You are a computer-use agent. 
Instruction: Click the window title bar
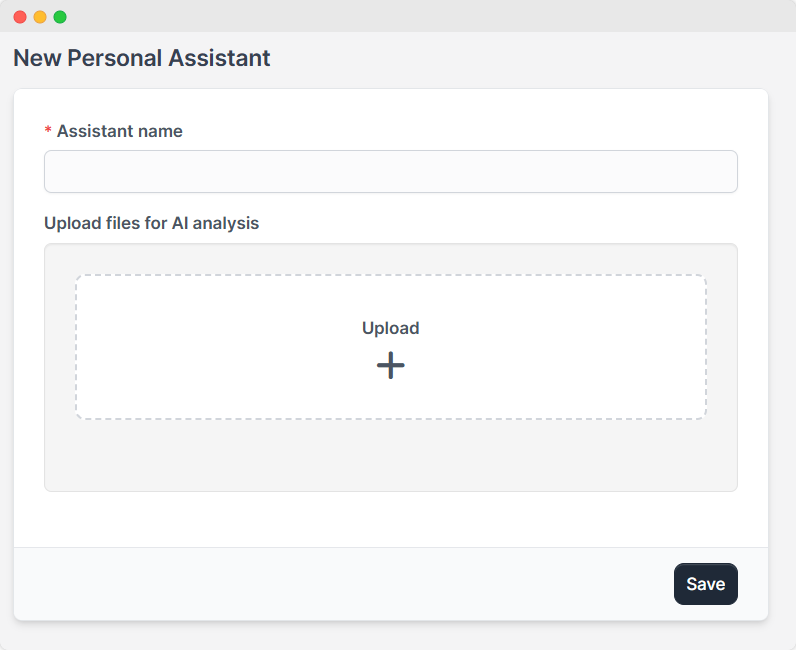[x=400, y=16]
